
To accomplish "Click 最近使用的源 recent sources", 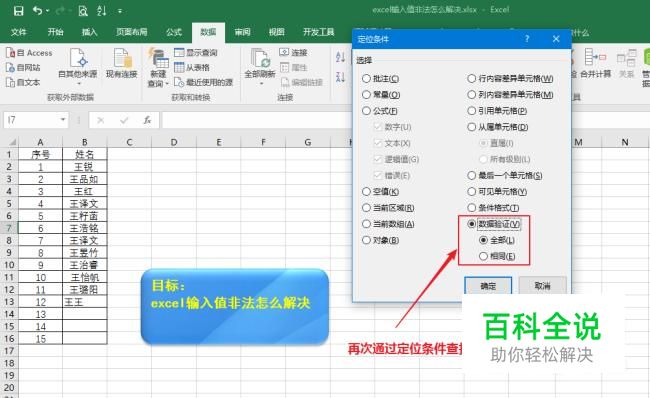I will click(204, 82).
